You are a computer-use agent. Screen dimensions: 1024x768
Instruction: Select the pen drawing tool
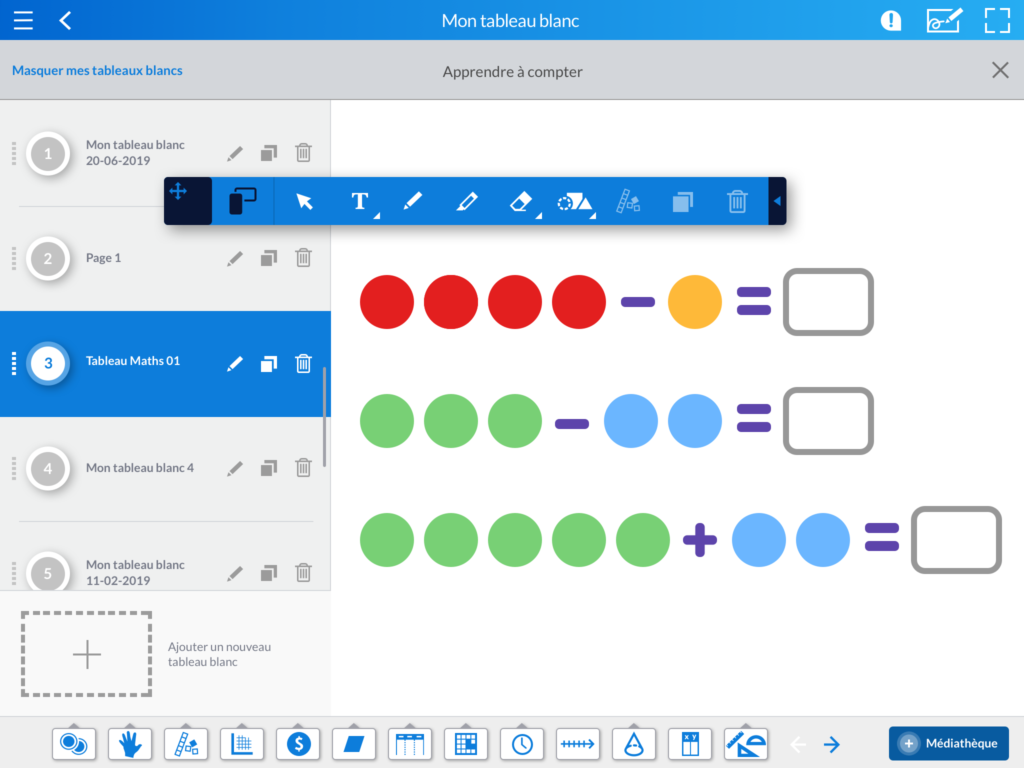tap(413, 201)
